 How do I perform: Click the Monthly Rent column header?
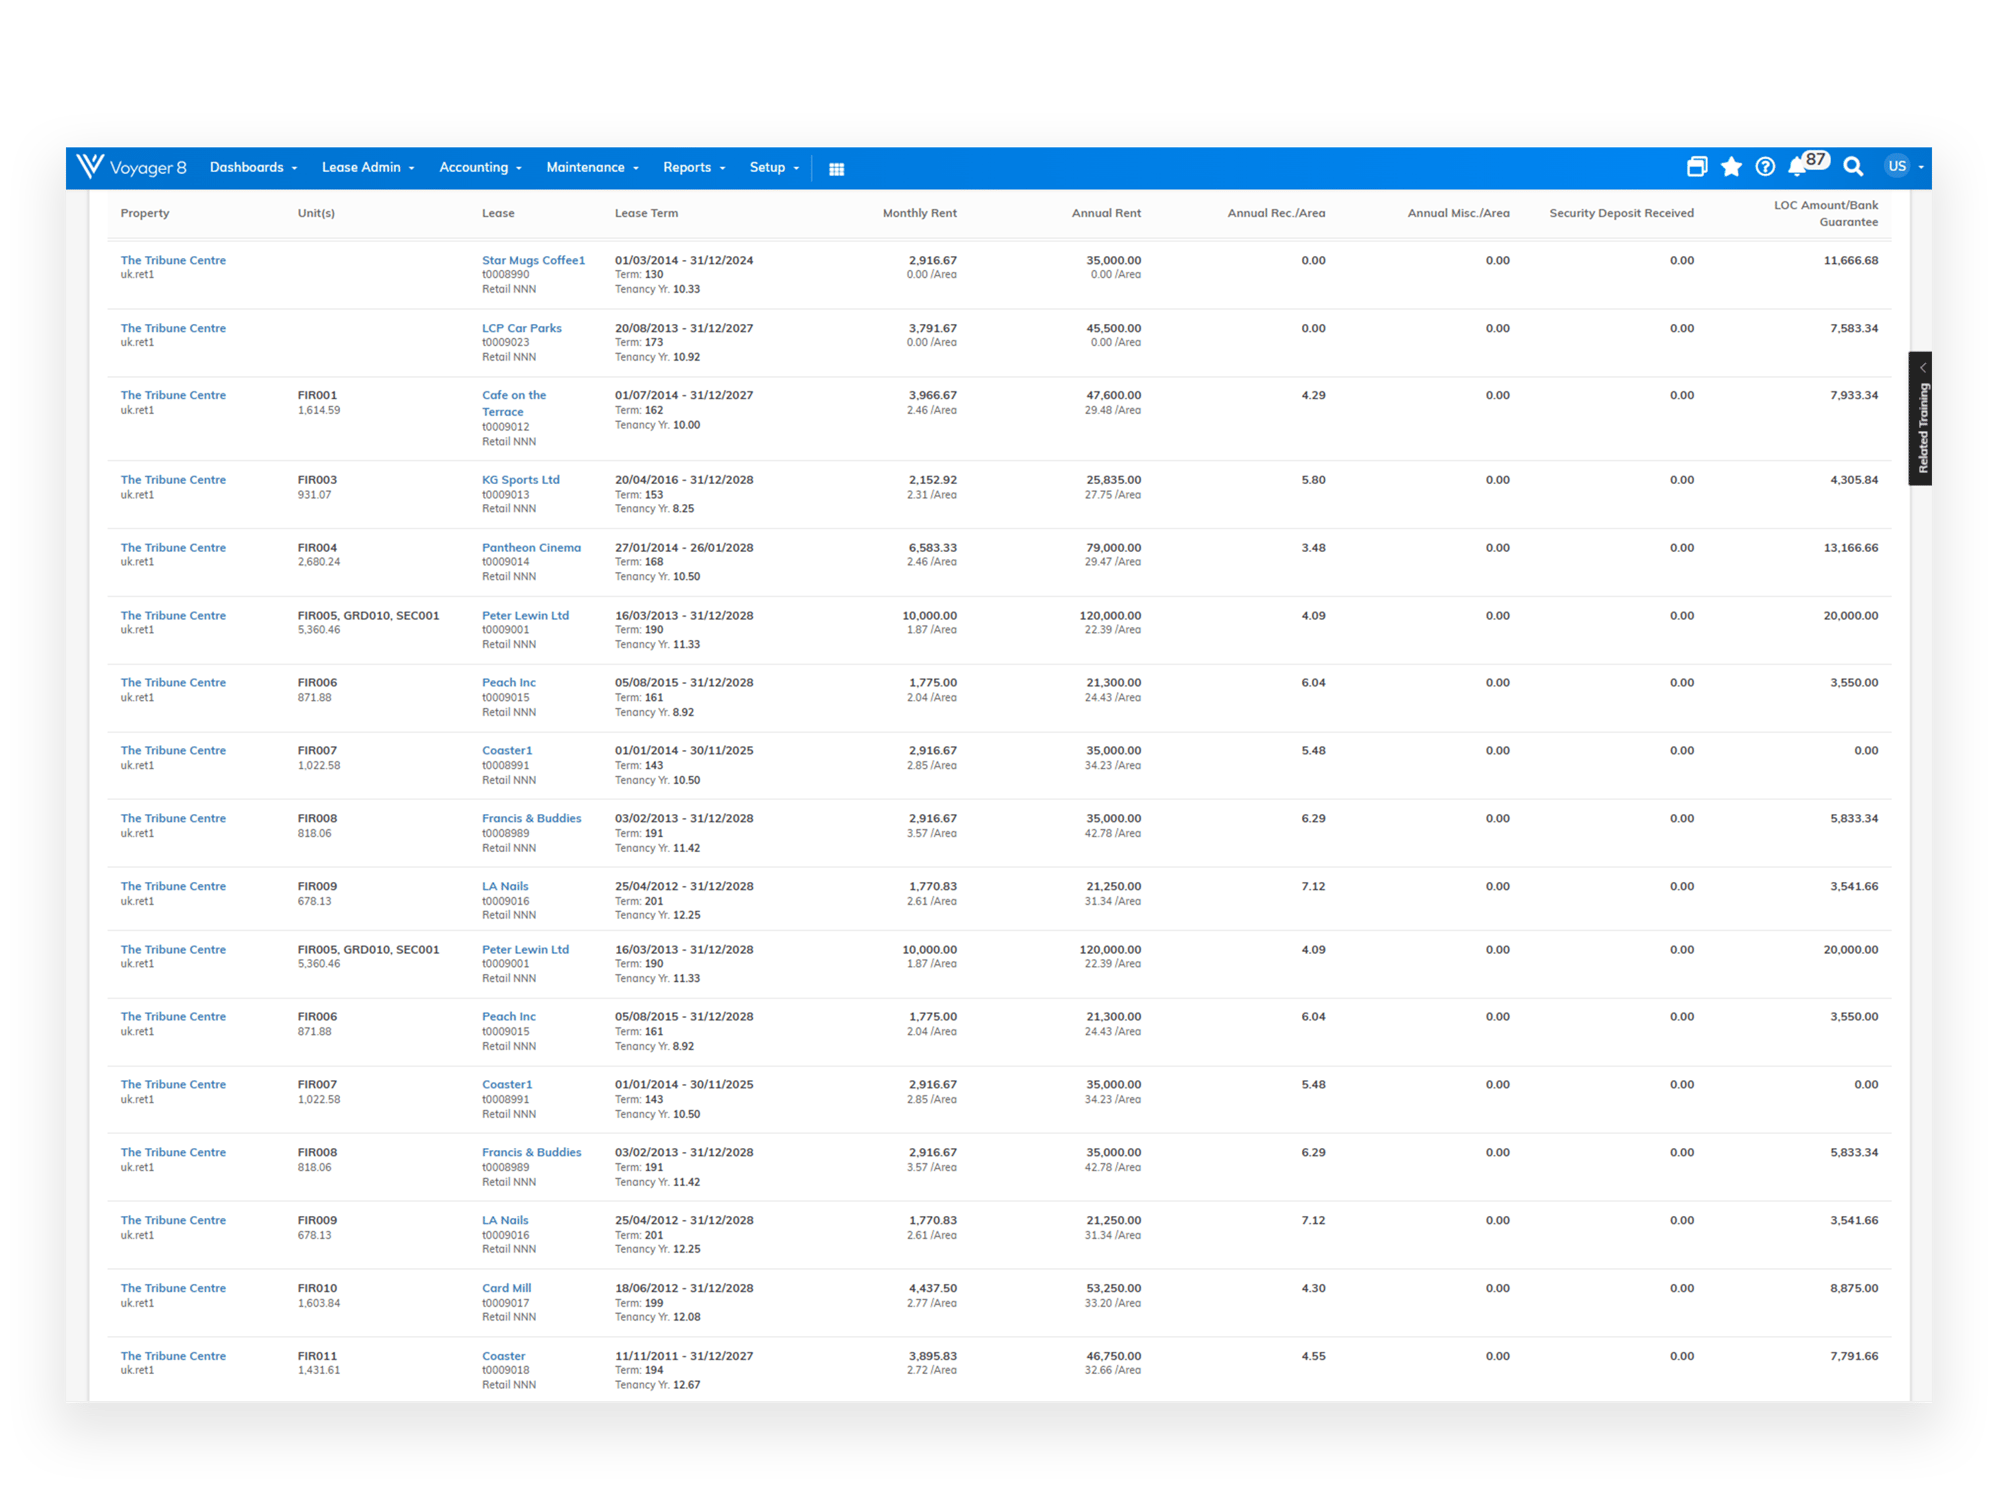919,213
